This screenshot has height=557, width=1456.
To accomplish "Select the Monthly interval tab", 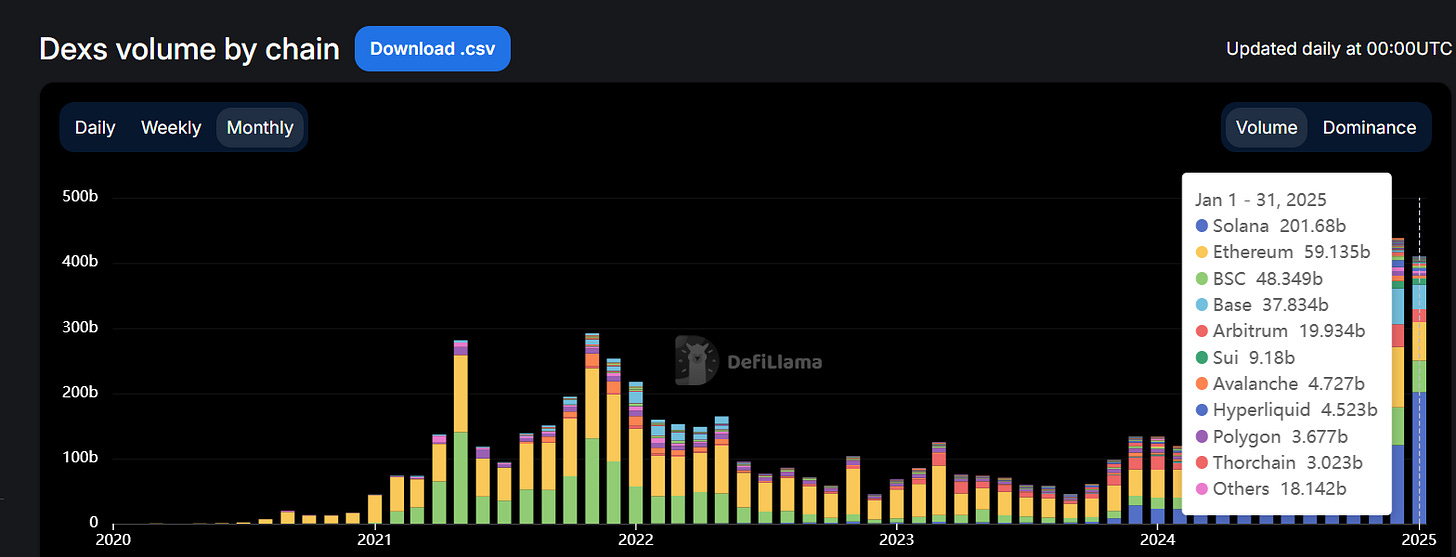I will click(260, 128).
